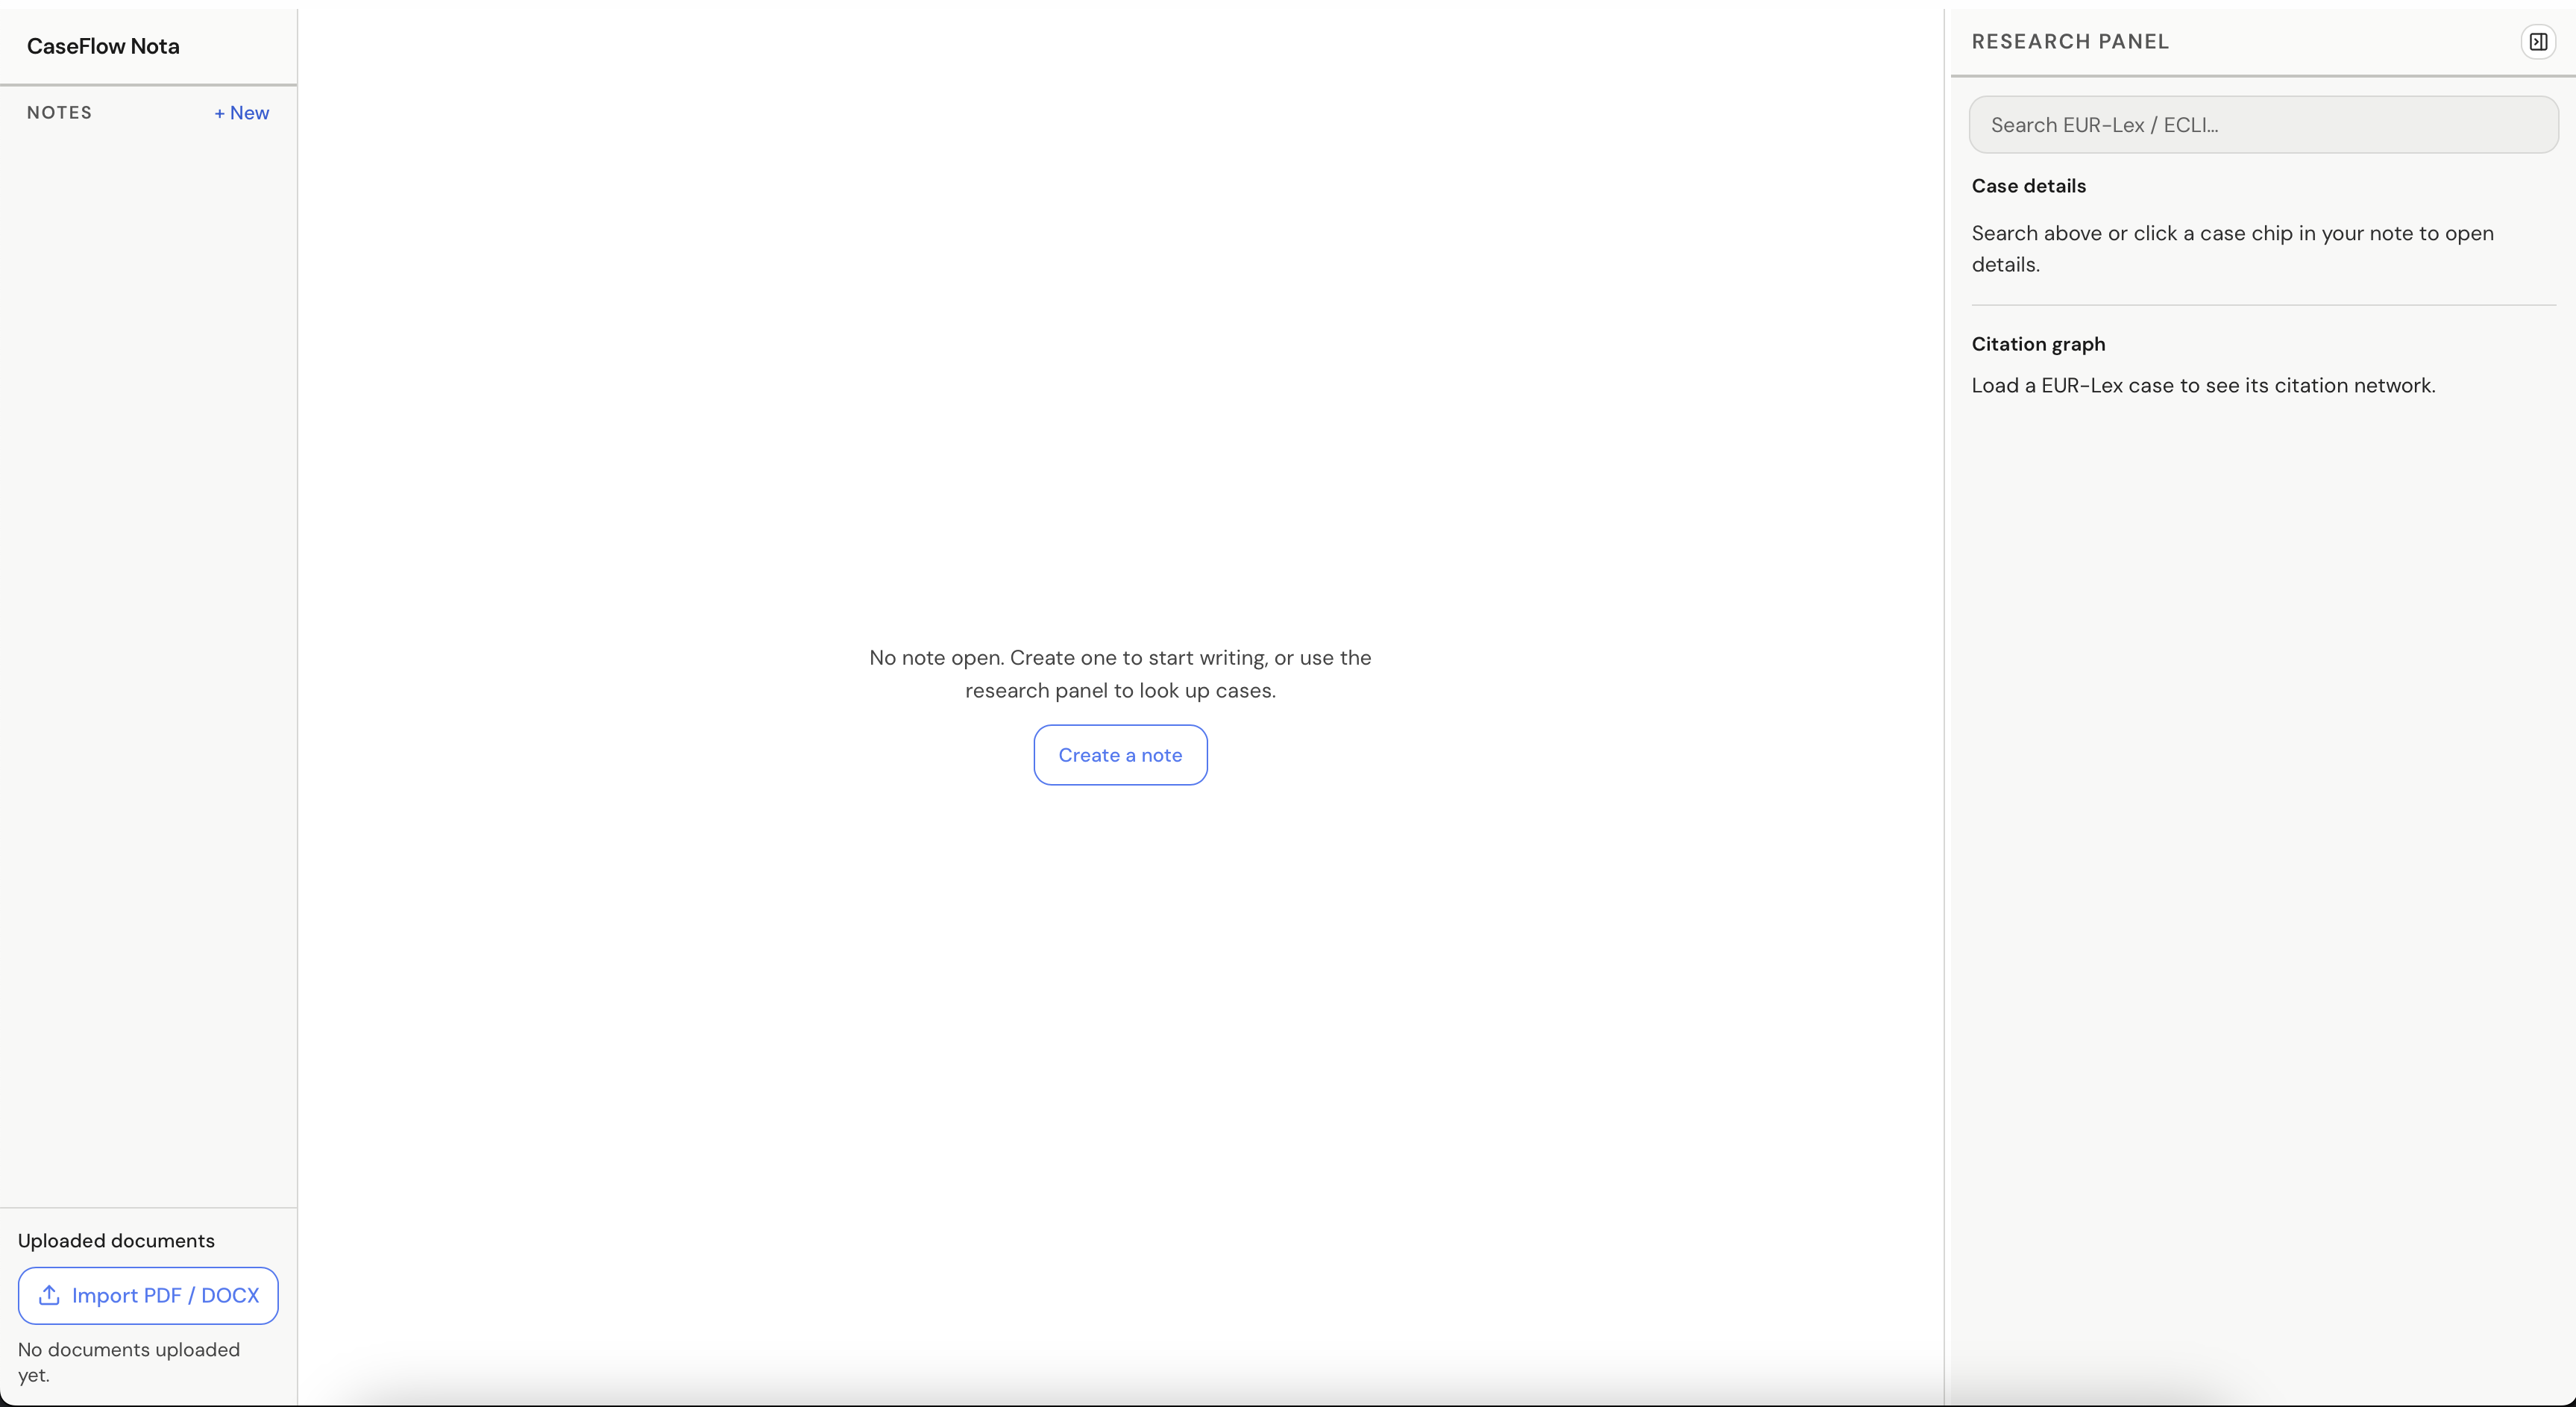The image size is (2576, 1407).
Task: Collapse the Research Panel using its header icon
Action: [x=2537, y=42]
